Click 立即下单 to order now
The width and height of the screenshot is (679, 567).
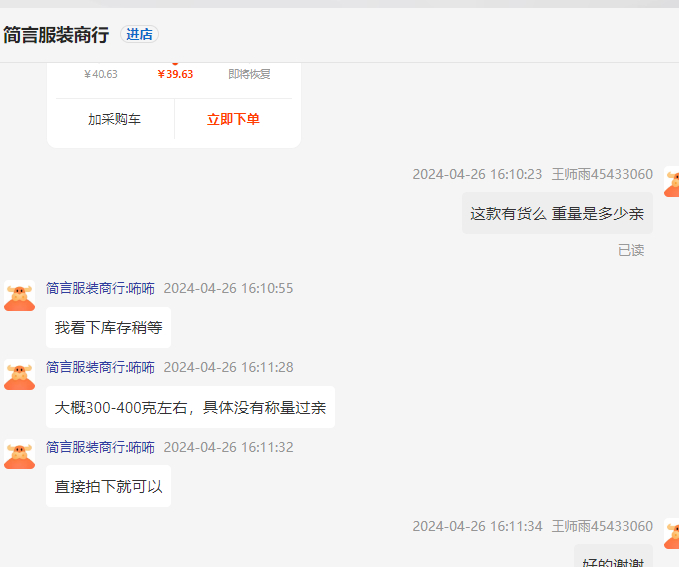tap(233, 119)
